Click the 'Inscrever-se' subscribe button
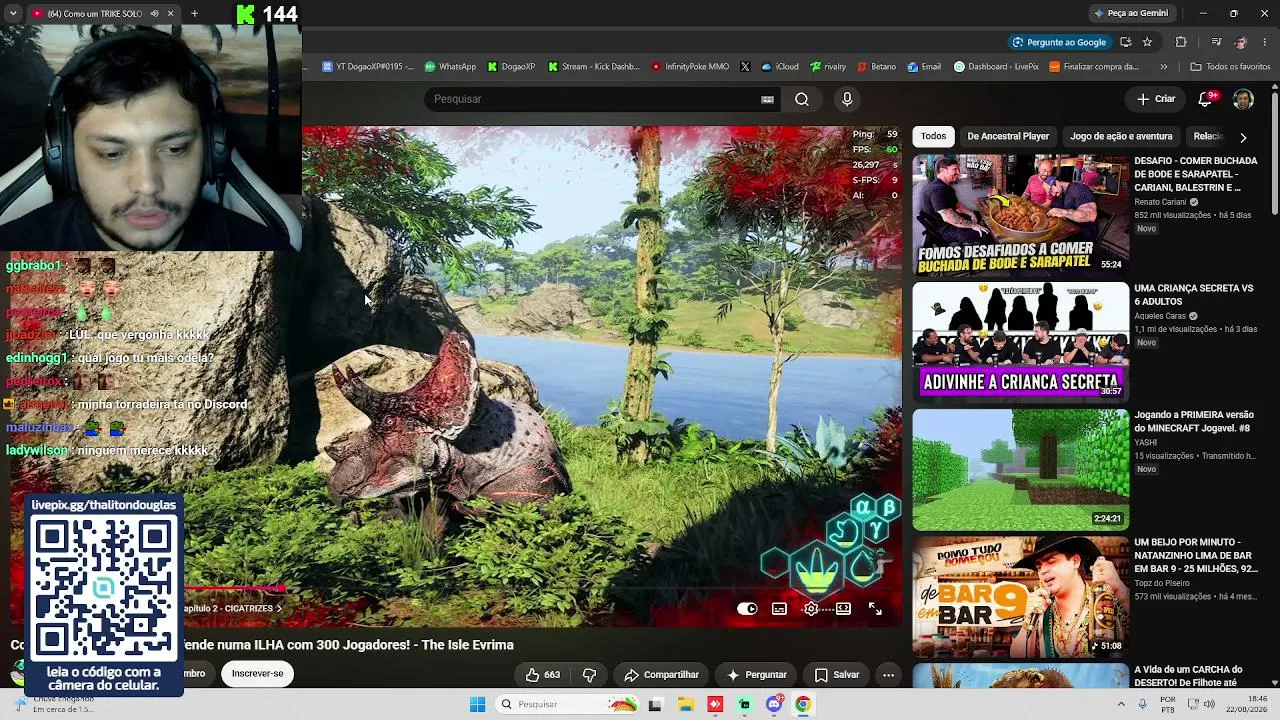Image resolution: width=1280 pixels, height=720 pixels. click(257, 673)
